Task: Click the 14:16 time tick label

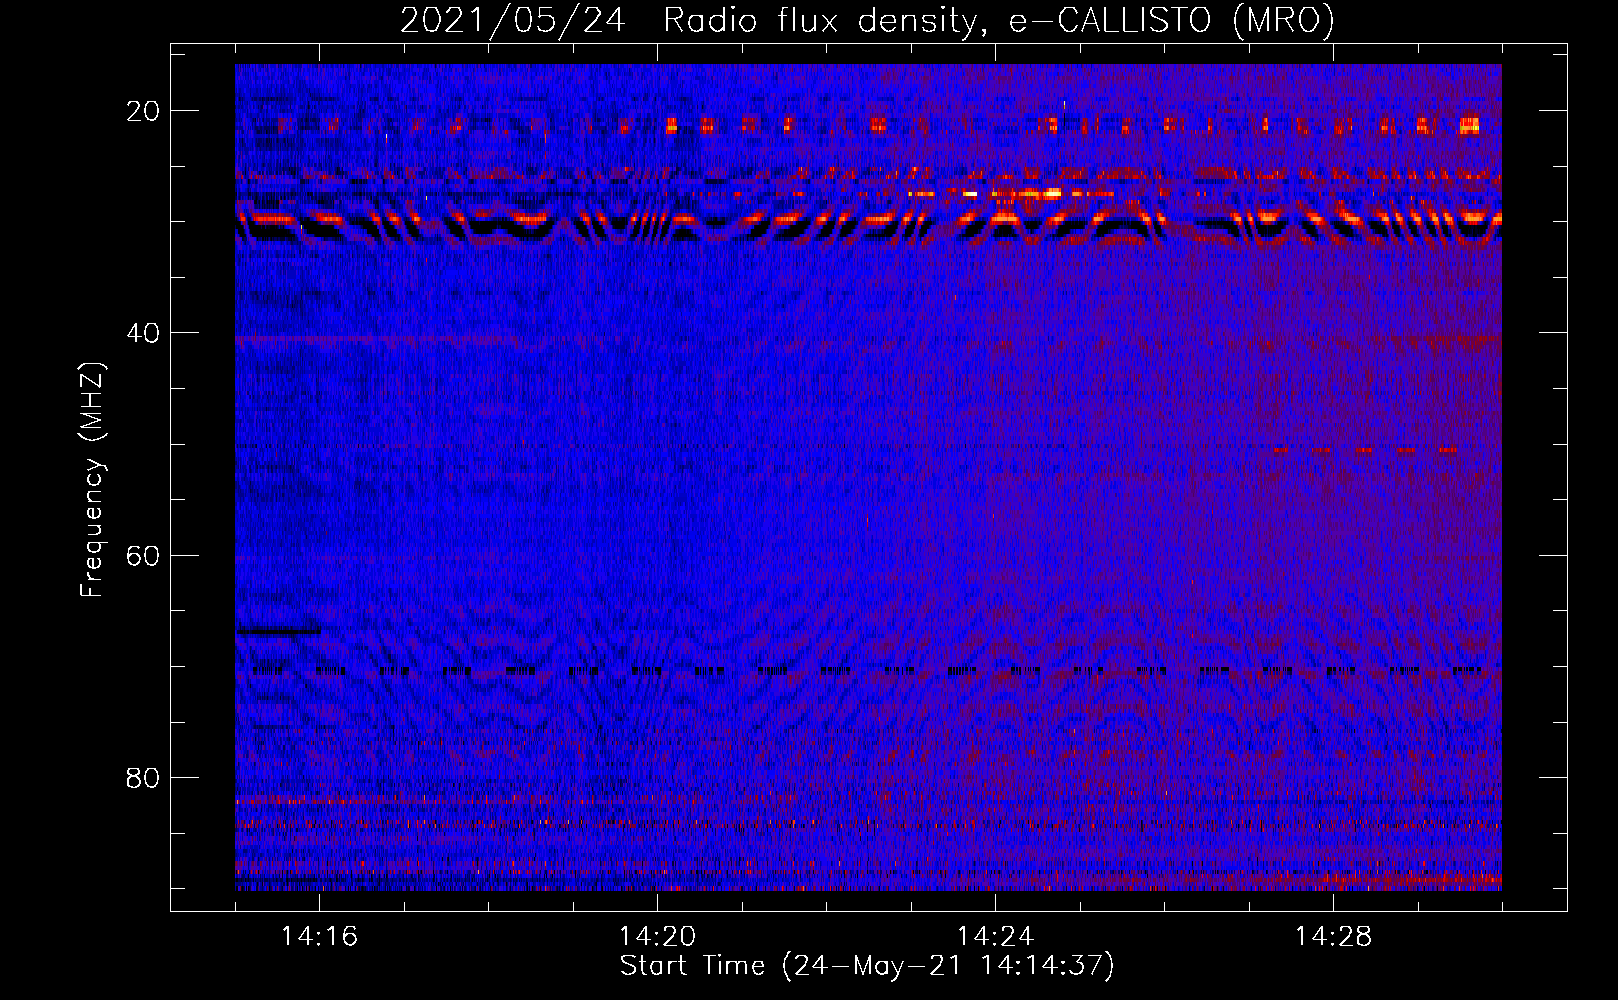Action: (x=319, y=937)
